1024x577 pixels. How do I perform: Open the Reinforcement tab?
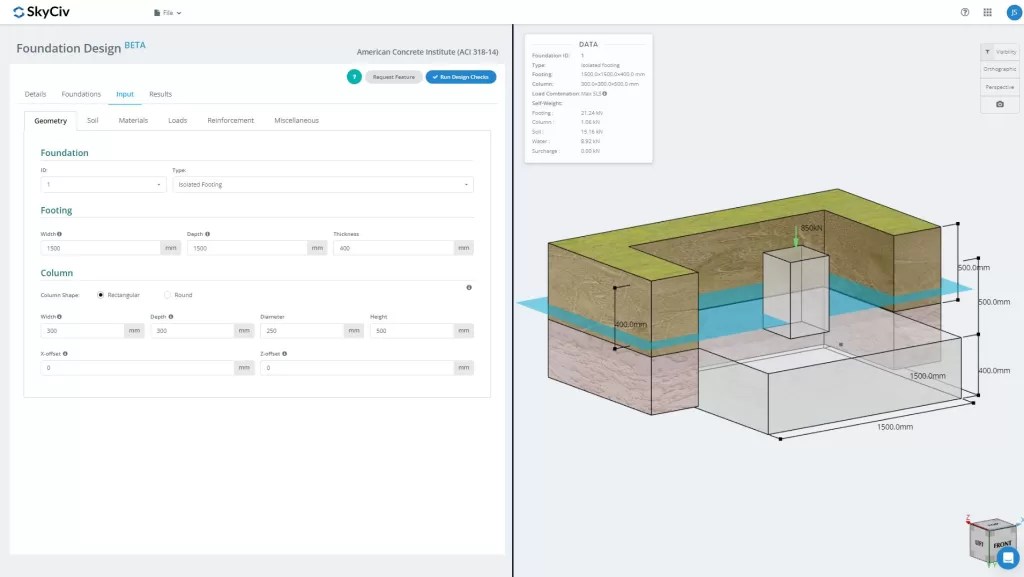tap(231, 119)
